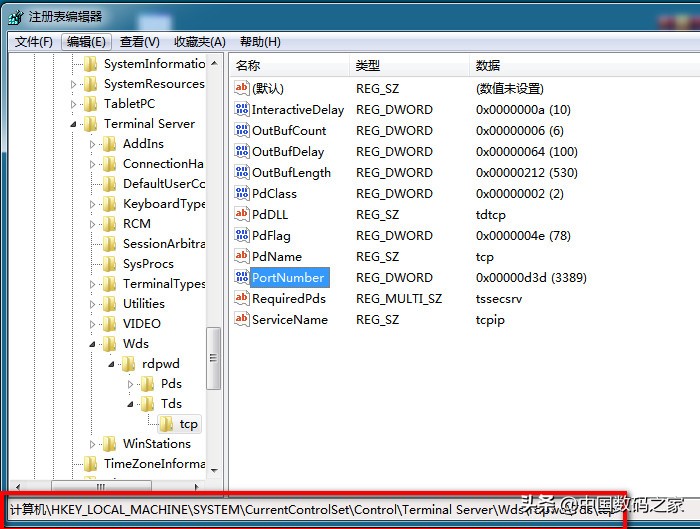Expand the Pds tree node
The width and height of the screenshot is (700, 529).
pos(130,384)
